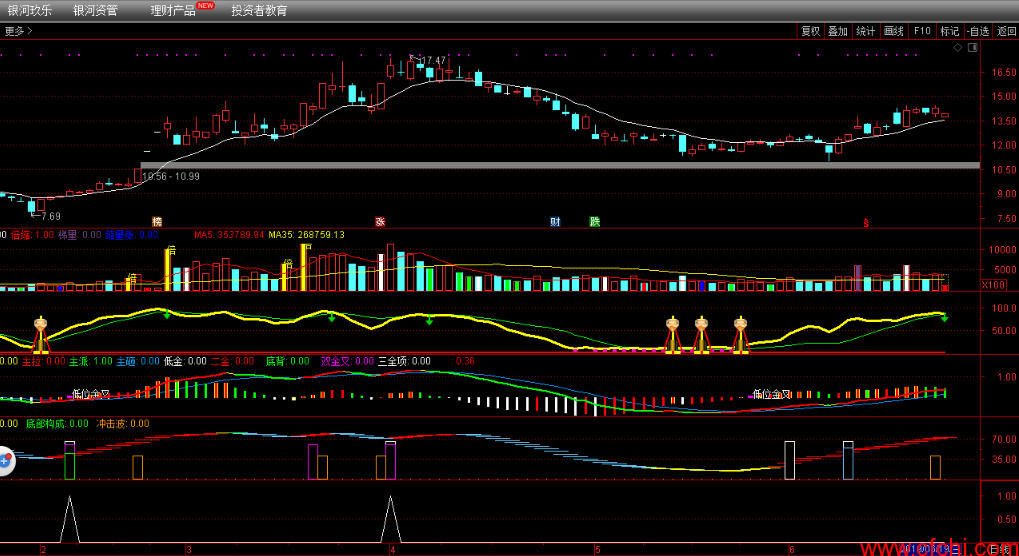Click the 二金: 0.00 indicator label

pos(233,361)
